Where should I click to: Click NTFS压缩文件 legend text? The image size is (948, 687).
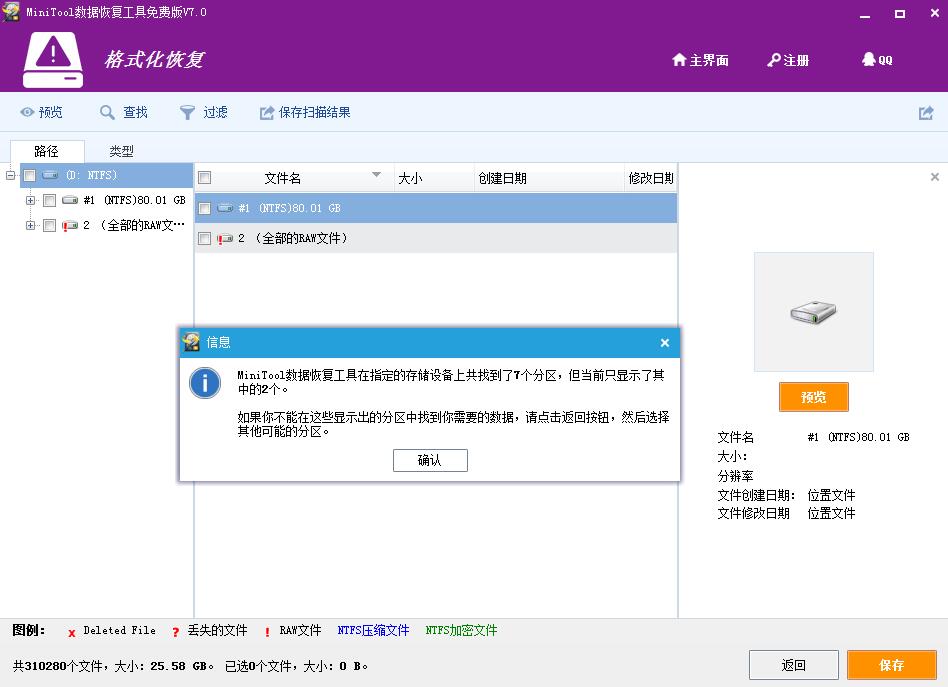coord(373,631)
